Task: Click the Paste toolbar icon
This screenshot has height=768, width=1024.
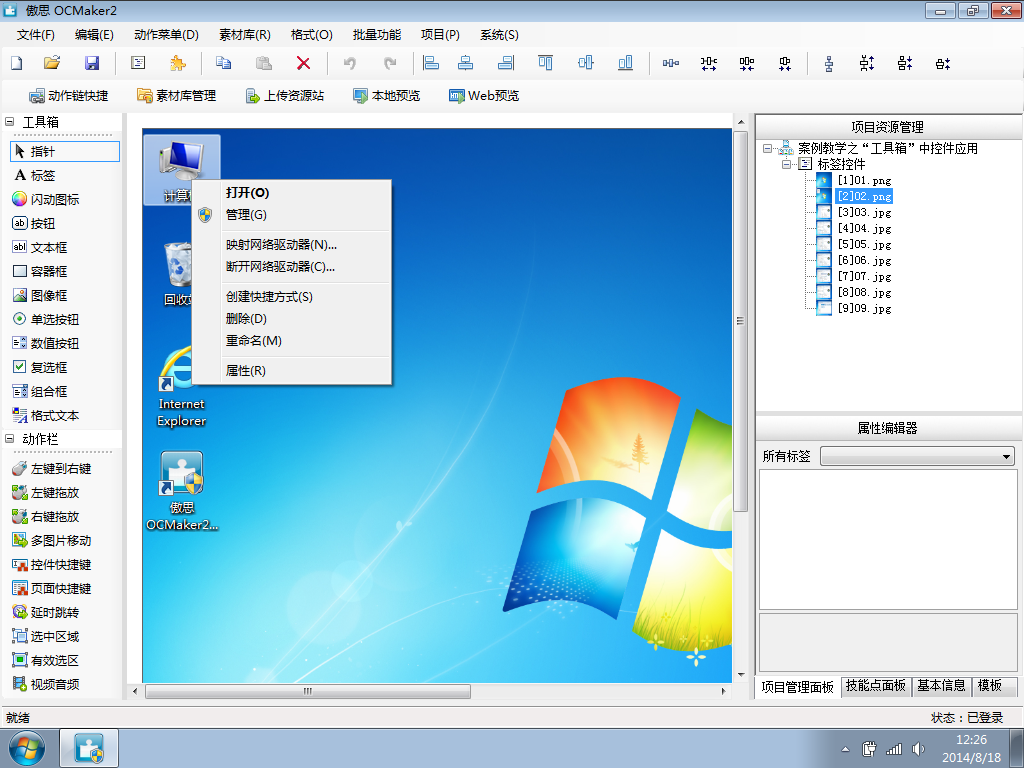Action: point(264,63)
